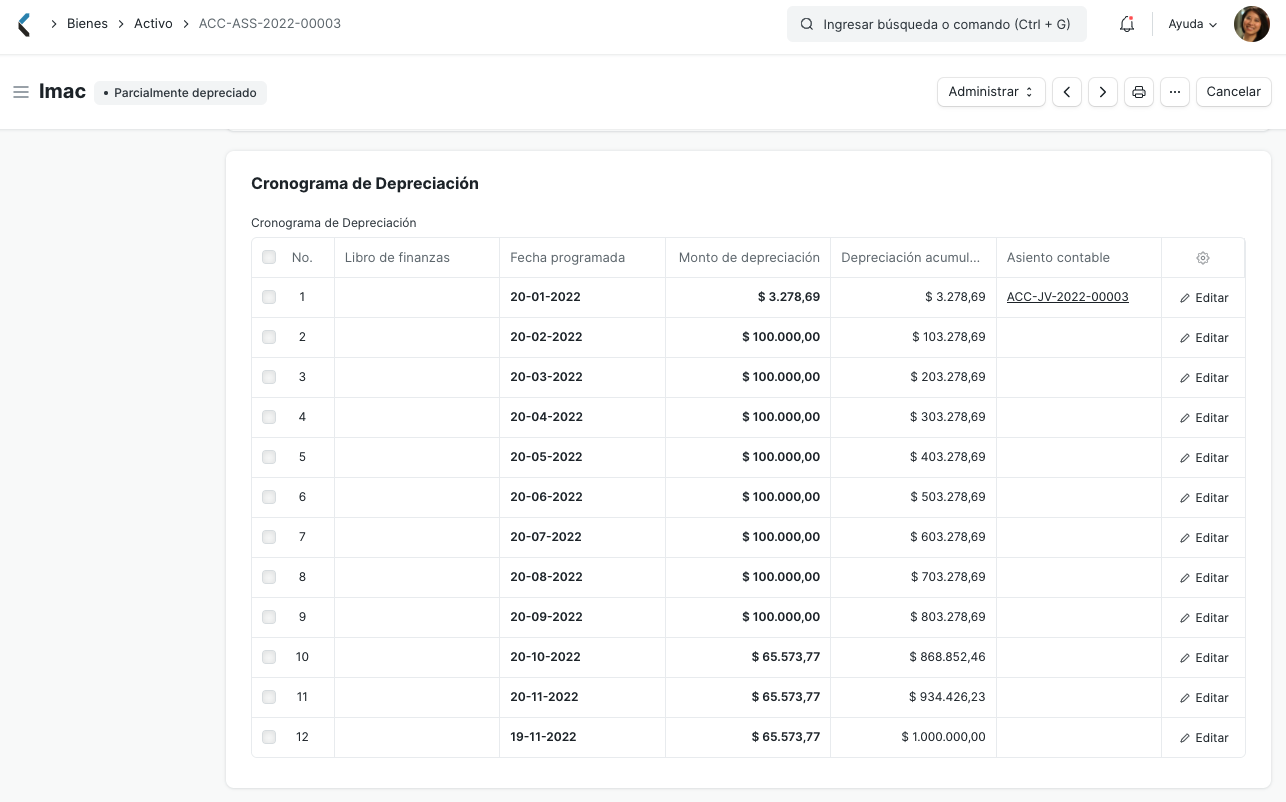Image resolution: width=1286 pixels, height=802 pixels.
Task: Open journal entry ACC-JV-2022-00003
Action: point(1068,297)
